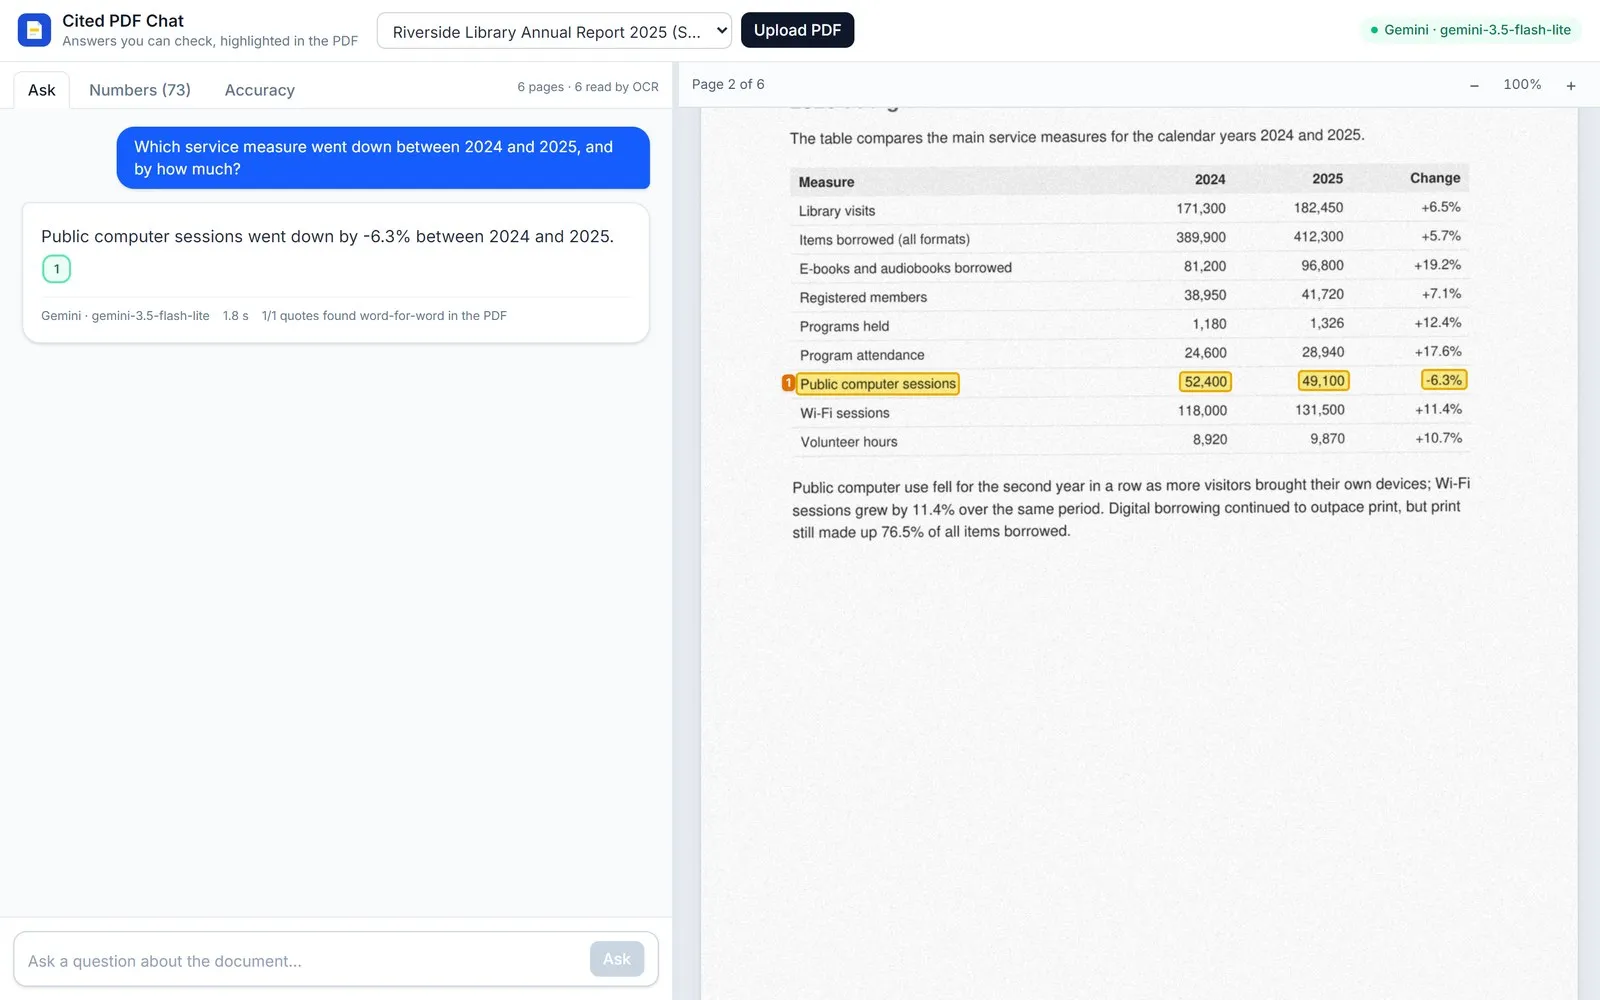Open citation badge 1 in the answer
The image size is (1600, 1000).
(57, 269)
